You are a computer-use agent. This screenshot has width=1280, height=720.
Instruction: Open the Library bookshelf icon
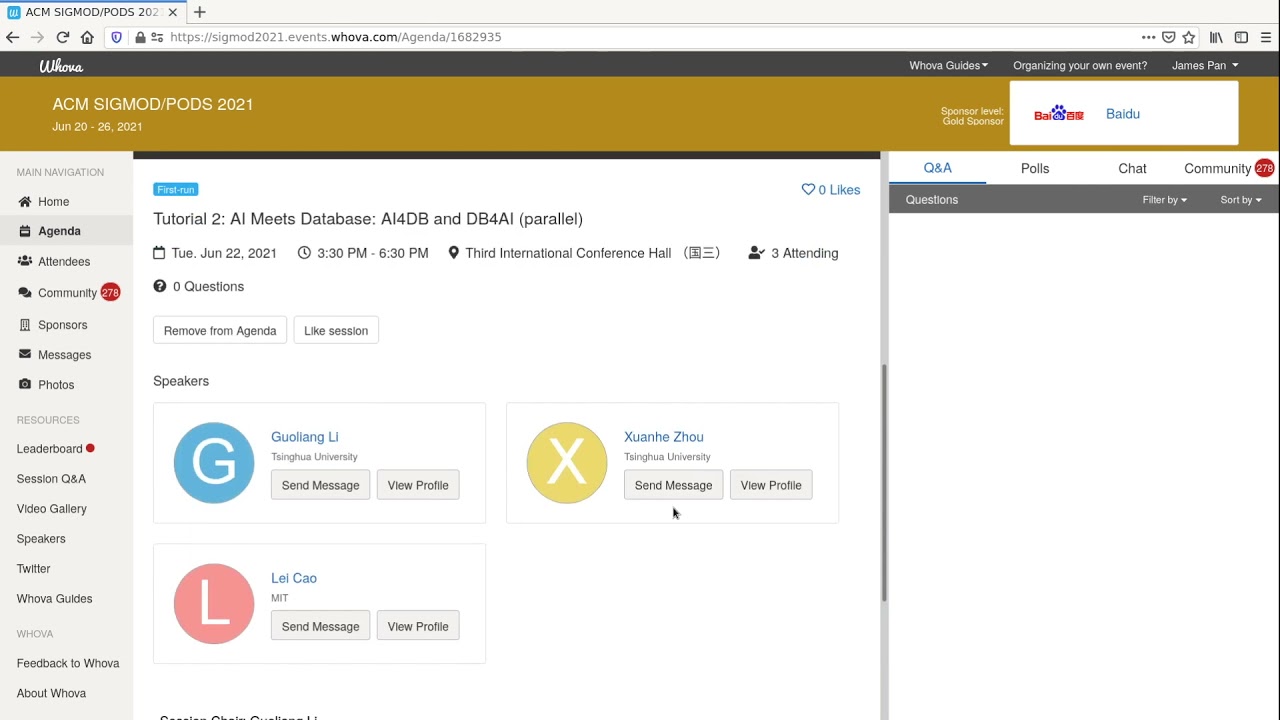(1216, 37)
